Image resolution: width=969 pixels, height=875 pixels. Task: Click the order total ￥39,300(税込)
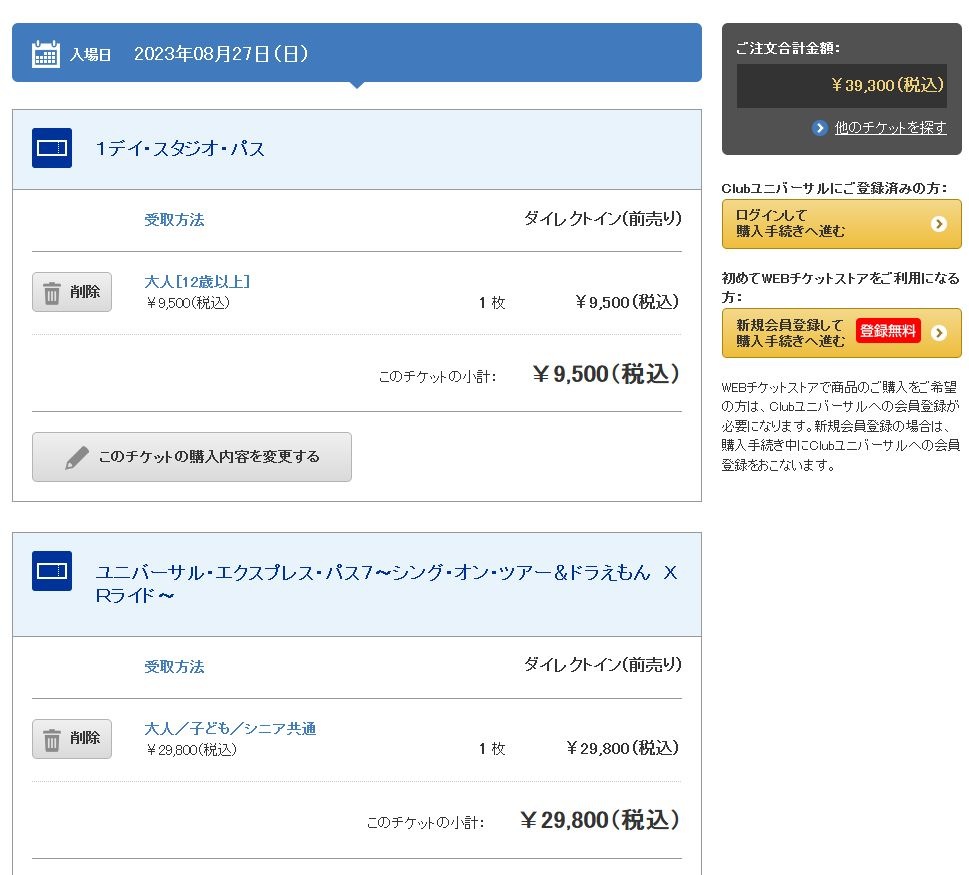click(887, 85)
